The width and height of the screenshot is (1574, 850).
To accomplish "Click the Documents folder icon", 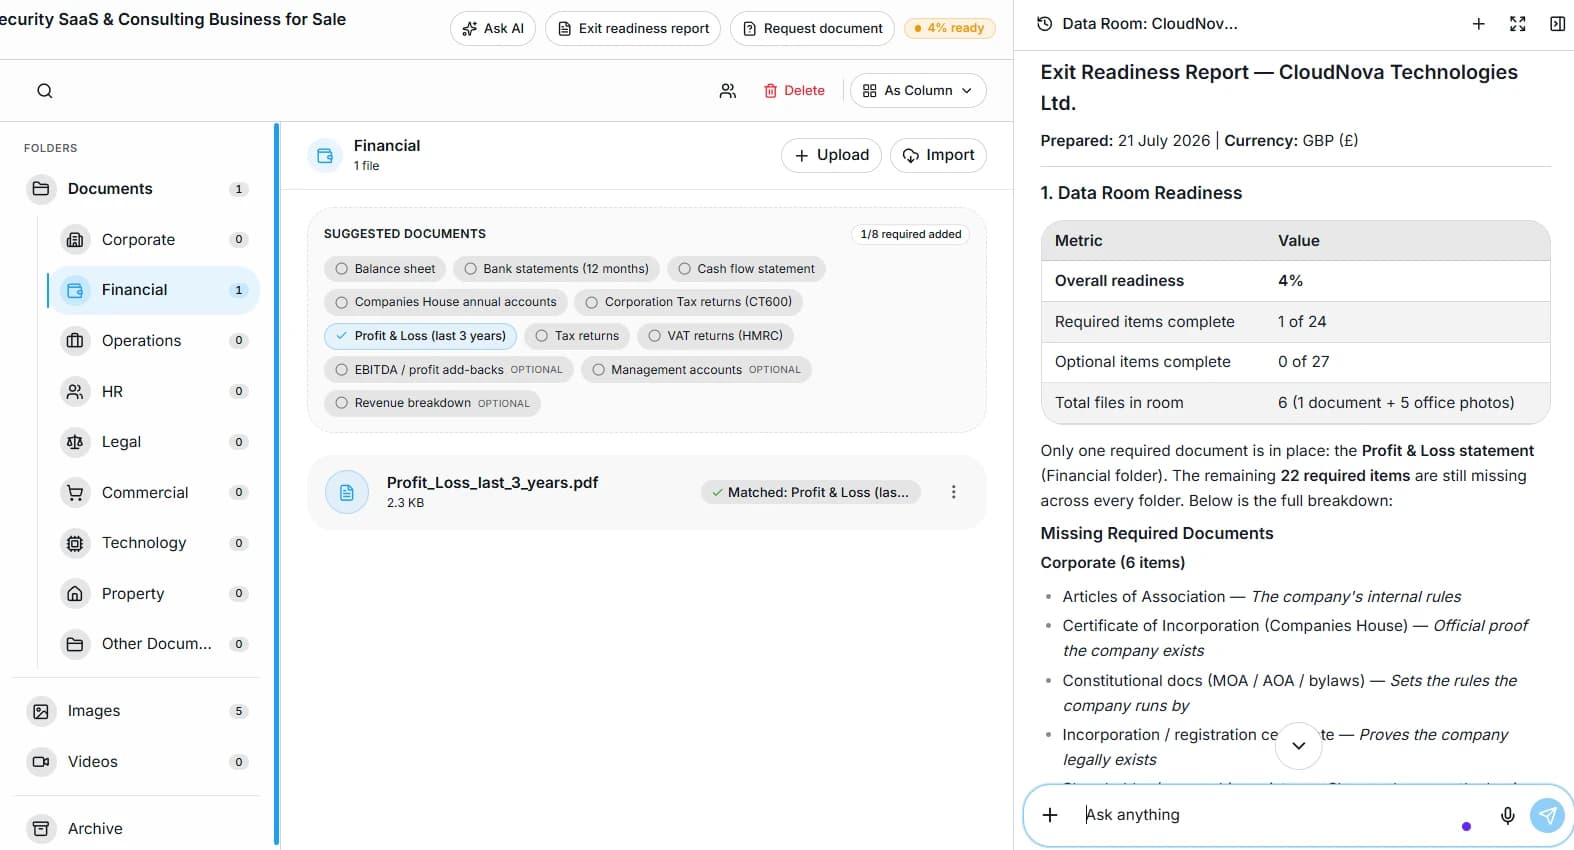I will point(41,189).
